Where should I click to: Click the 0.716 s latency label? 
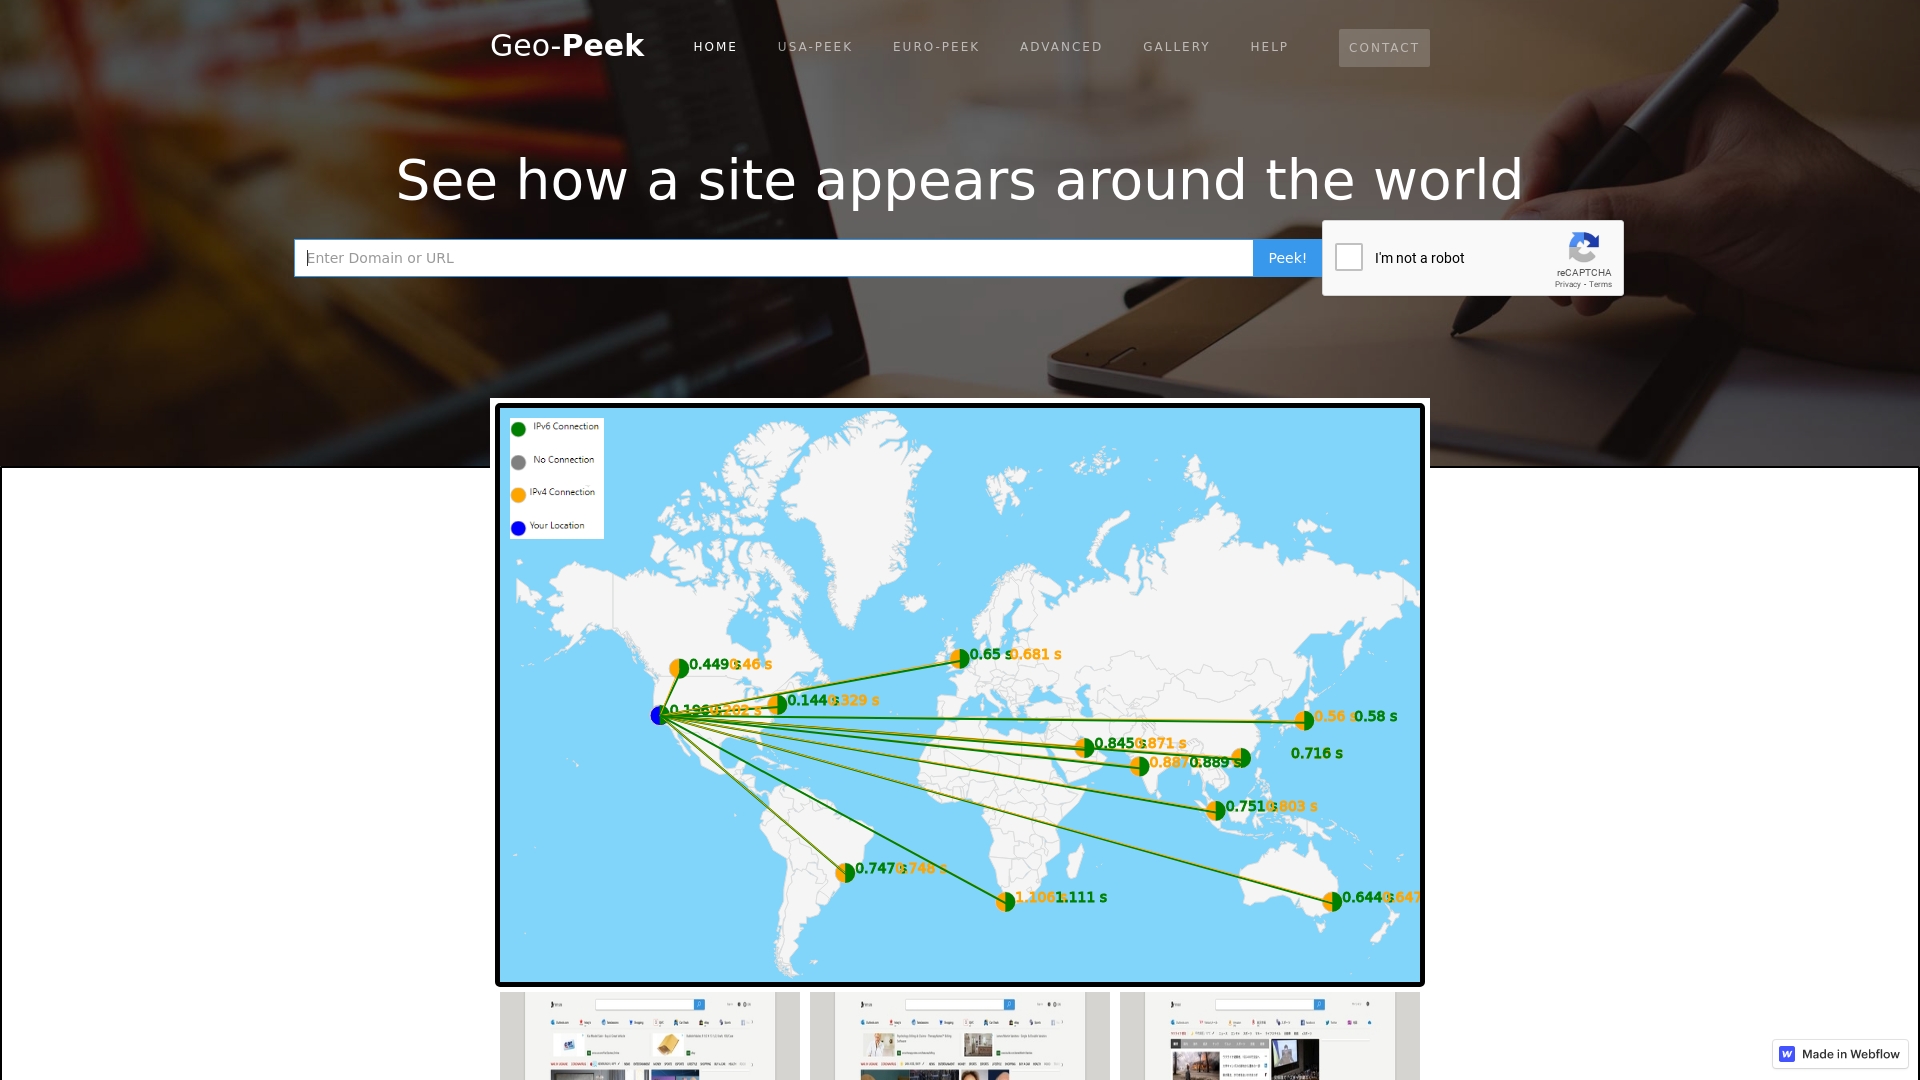1316,753
